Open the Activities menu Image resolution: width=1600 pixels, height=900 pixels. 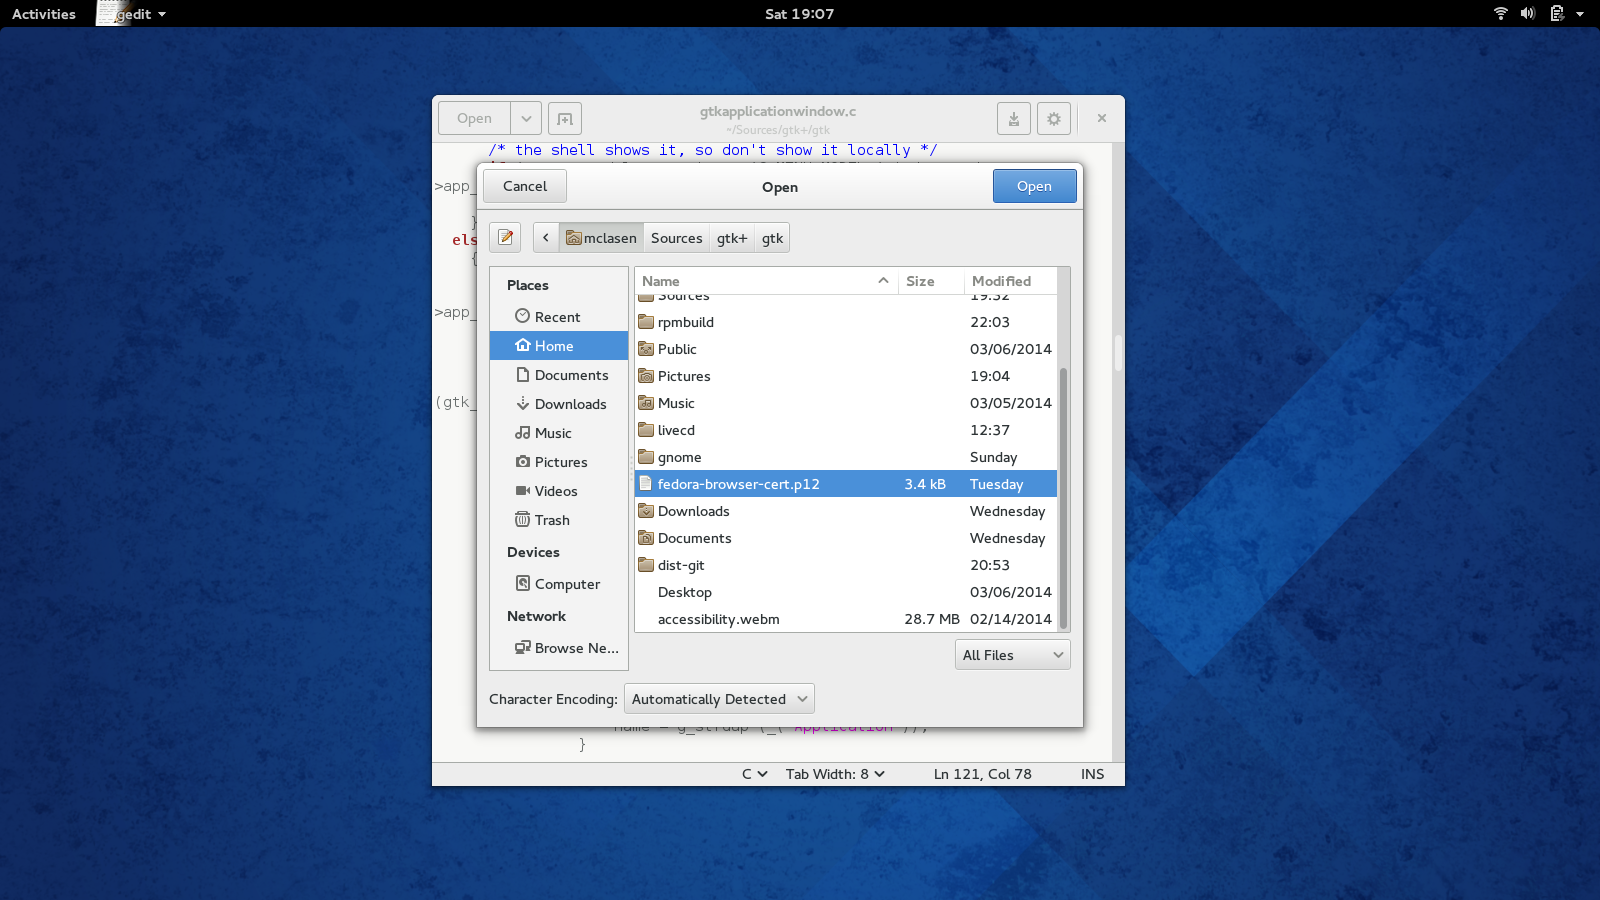pyautogui.click(x=42, y=14)
